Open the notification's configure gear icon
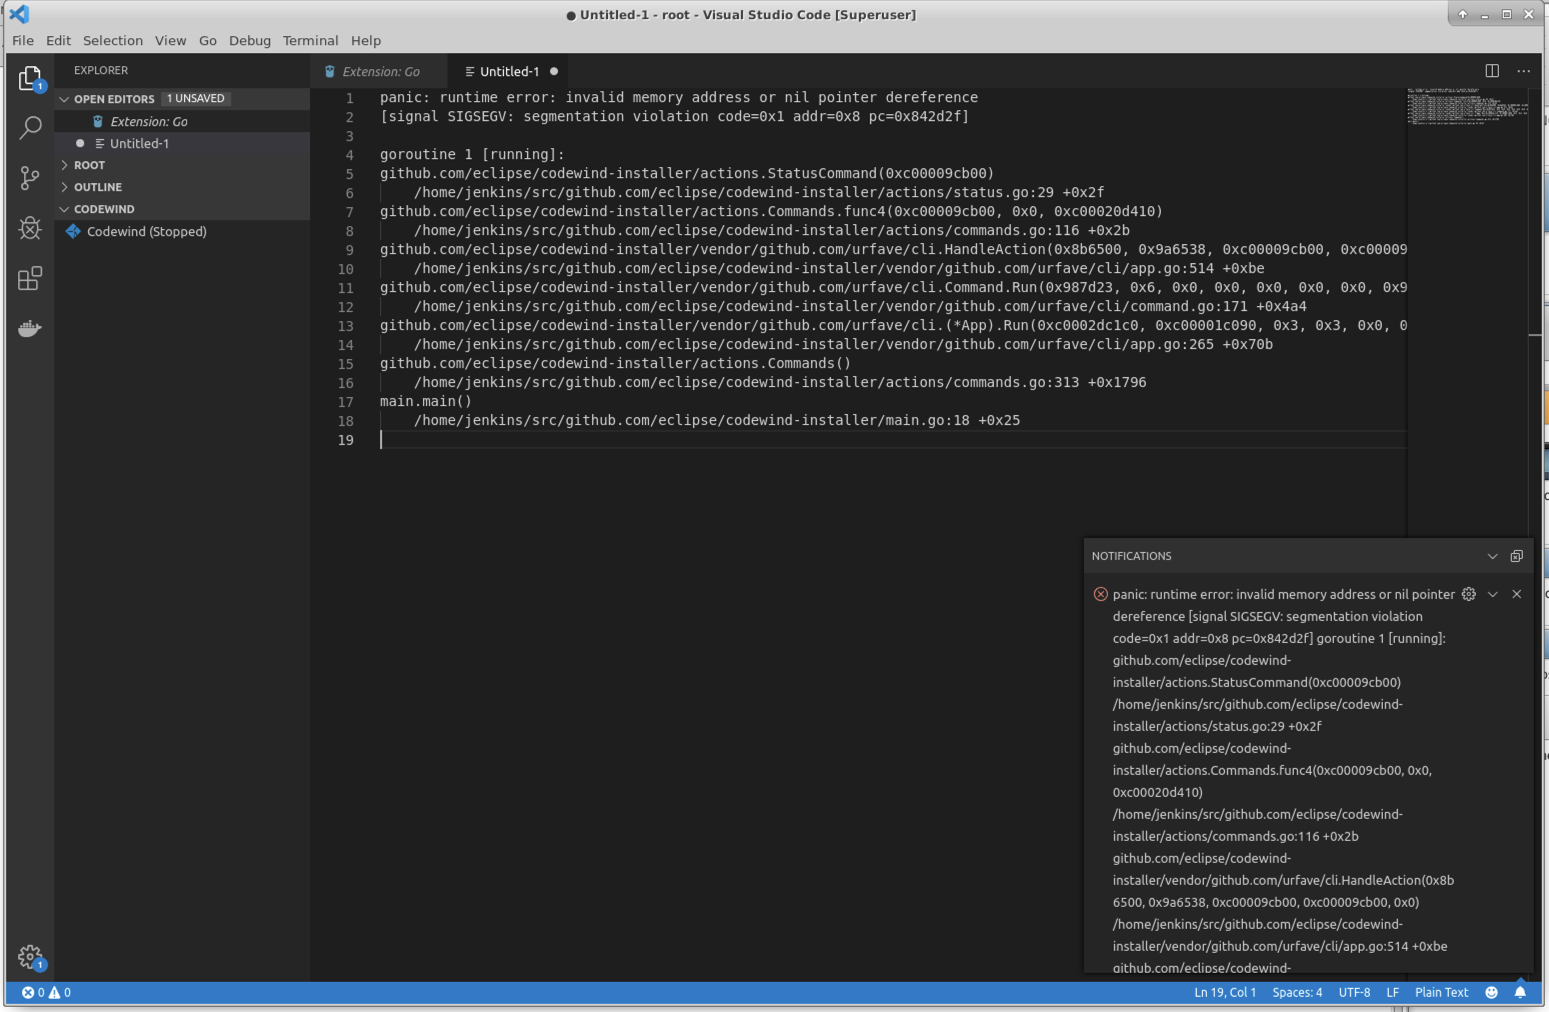 pyautogui.click(x=1468, y=594)
